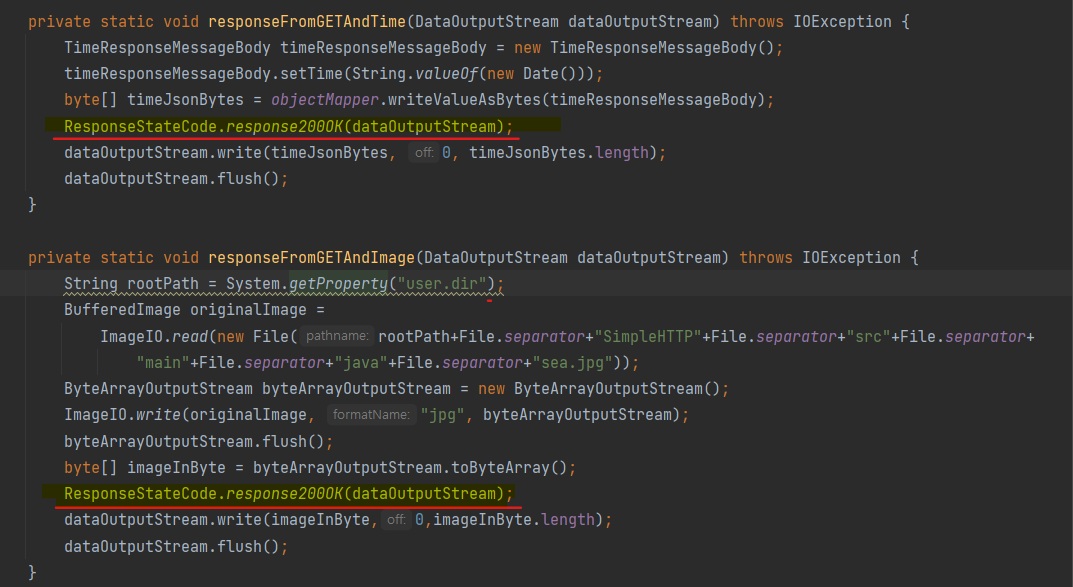
Task: Click response200OK in the responseFromGETAndImage method
Action: coord(285,494)
